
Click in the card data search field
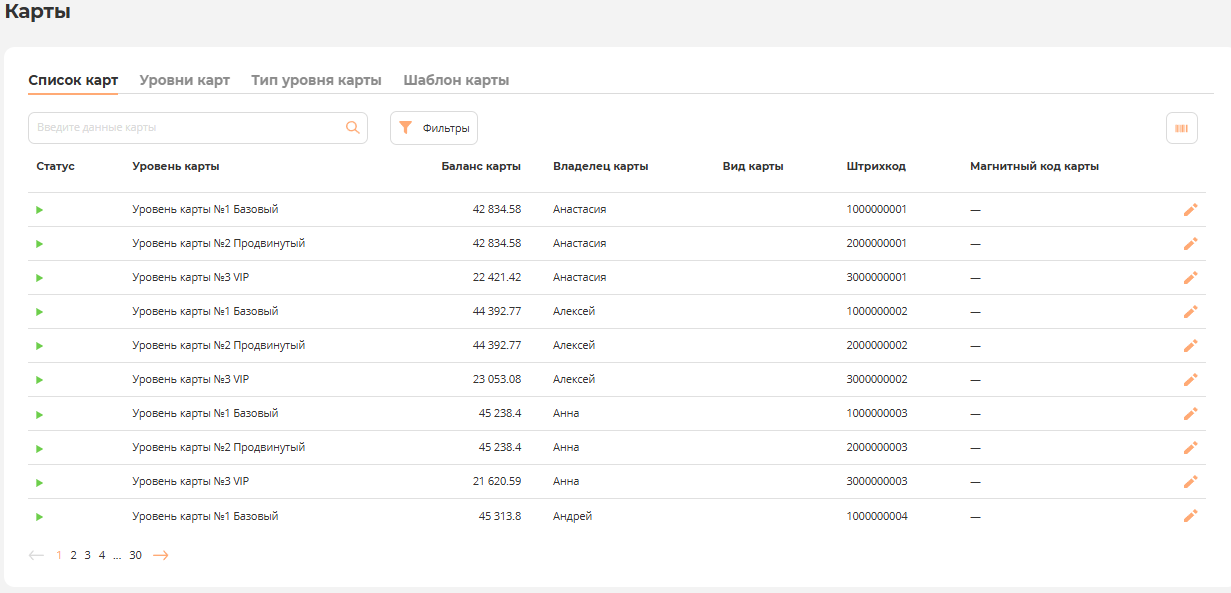coord(185,128)
